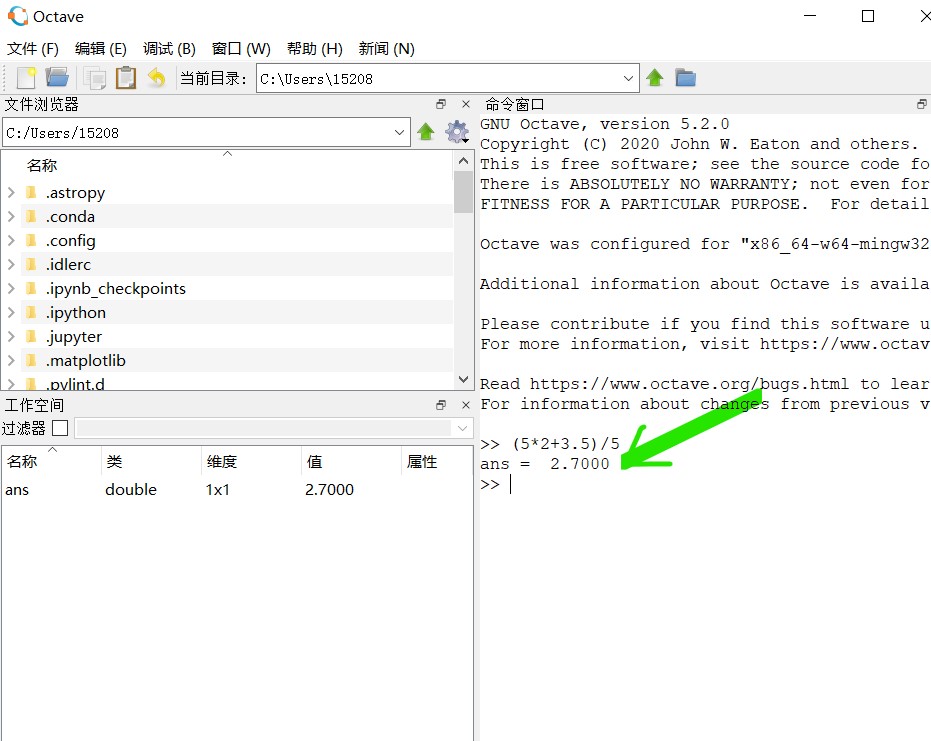Go up one directory in main toolbar
Screen dimensions: 931x741
pos(655,78)
